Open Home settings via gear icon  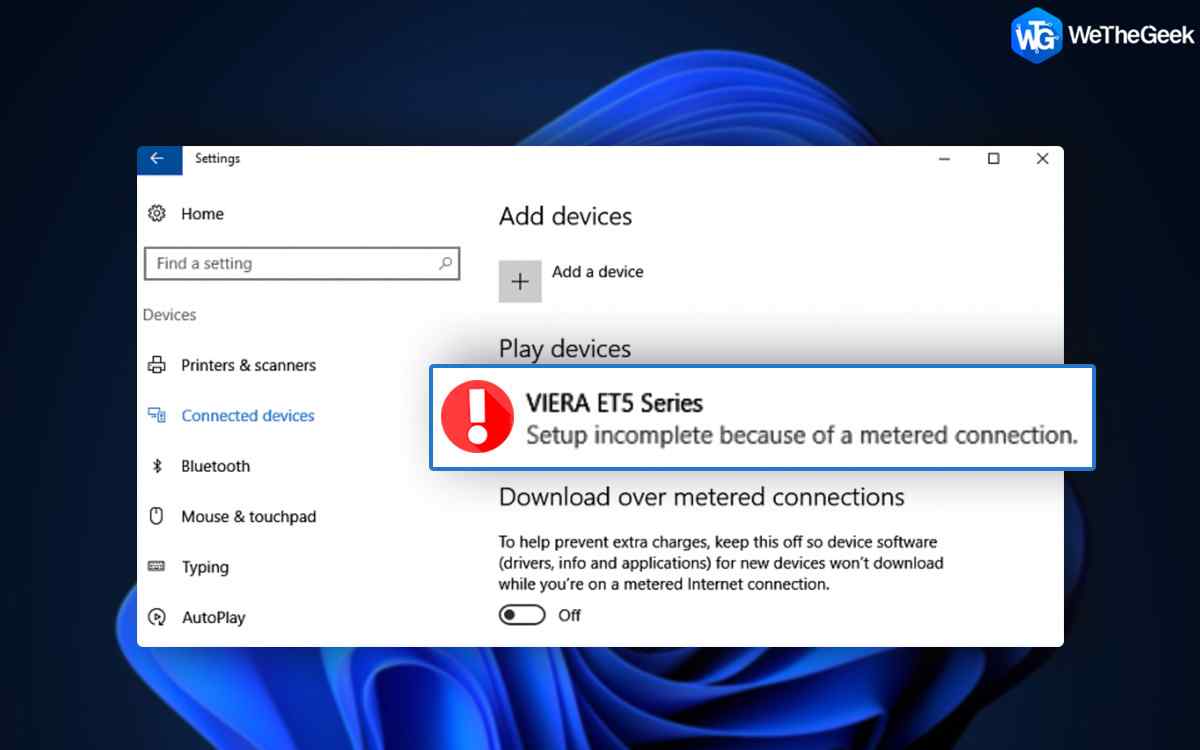pyautogui.click(x=157, y=214)
